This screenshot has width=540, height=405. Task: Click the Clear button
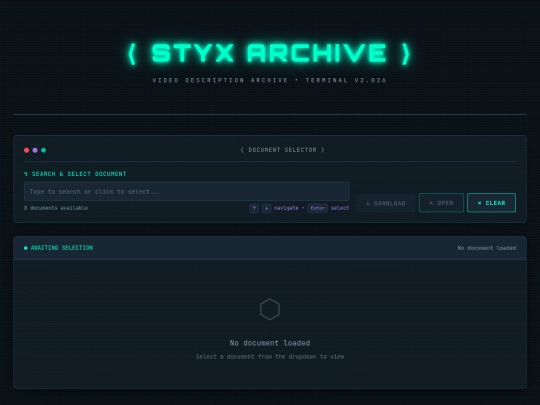491,203
